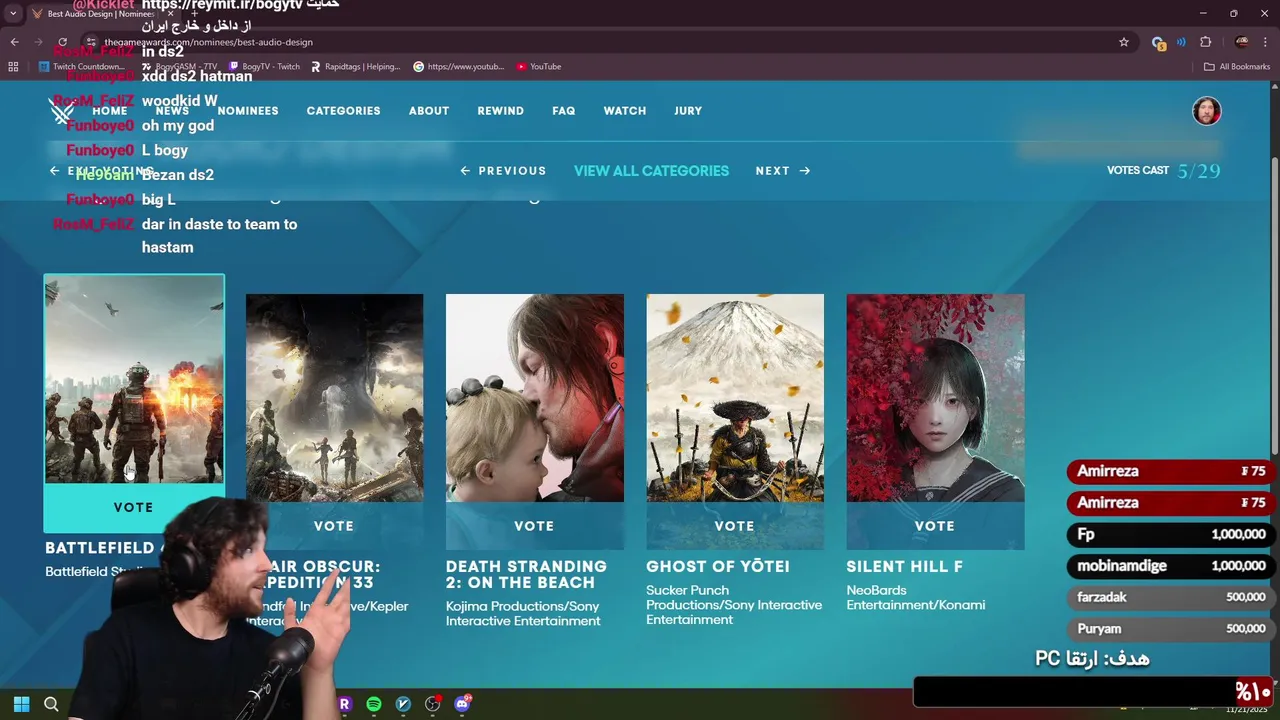Go to the Next category

(783, 171)
